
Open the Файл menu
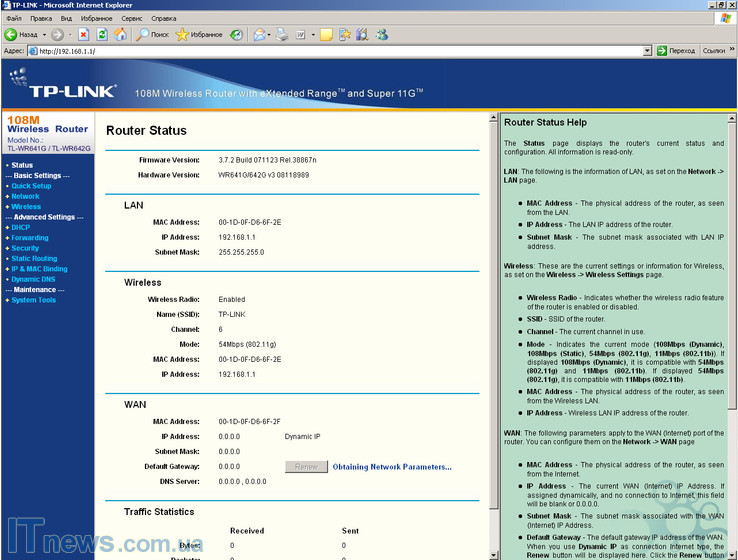pyautogui.click(x=13, y=18)
